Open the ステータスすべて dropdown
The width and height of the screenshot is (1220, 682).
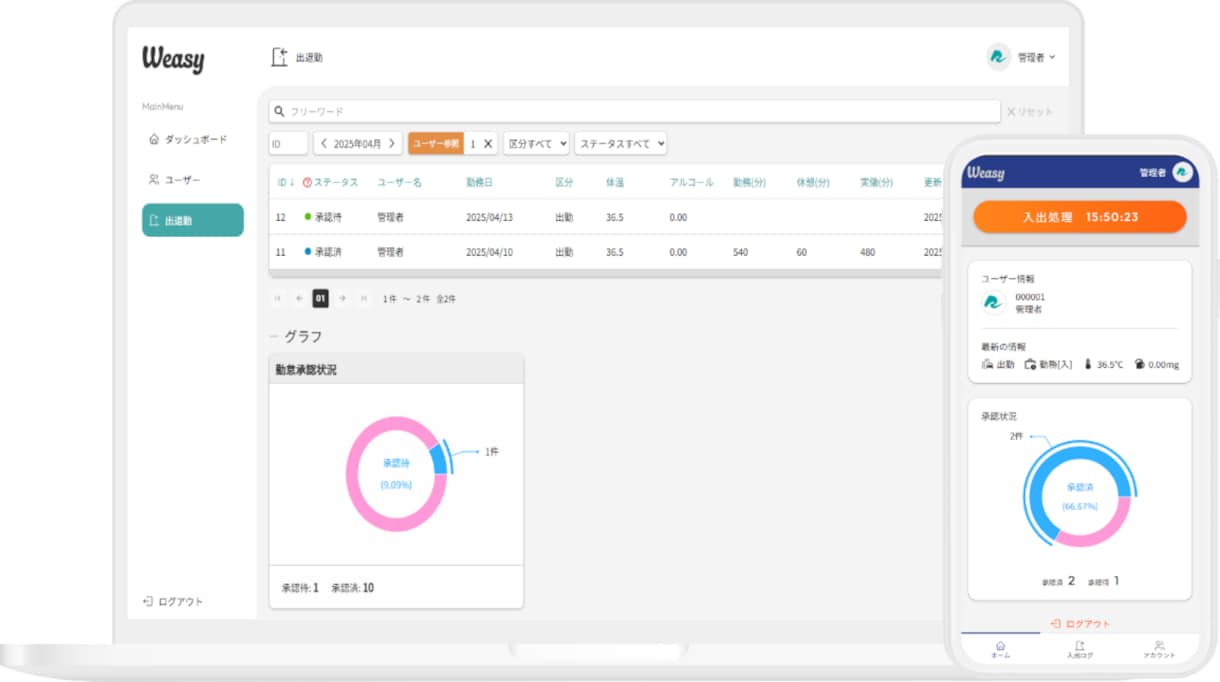[x=622, y=143]
